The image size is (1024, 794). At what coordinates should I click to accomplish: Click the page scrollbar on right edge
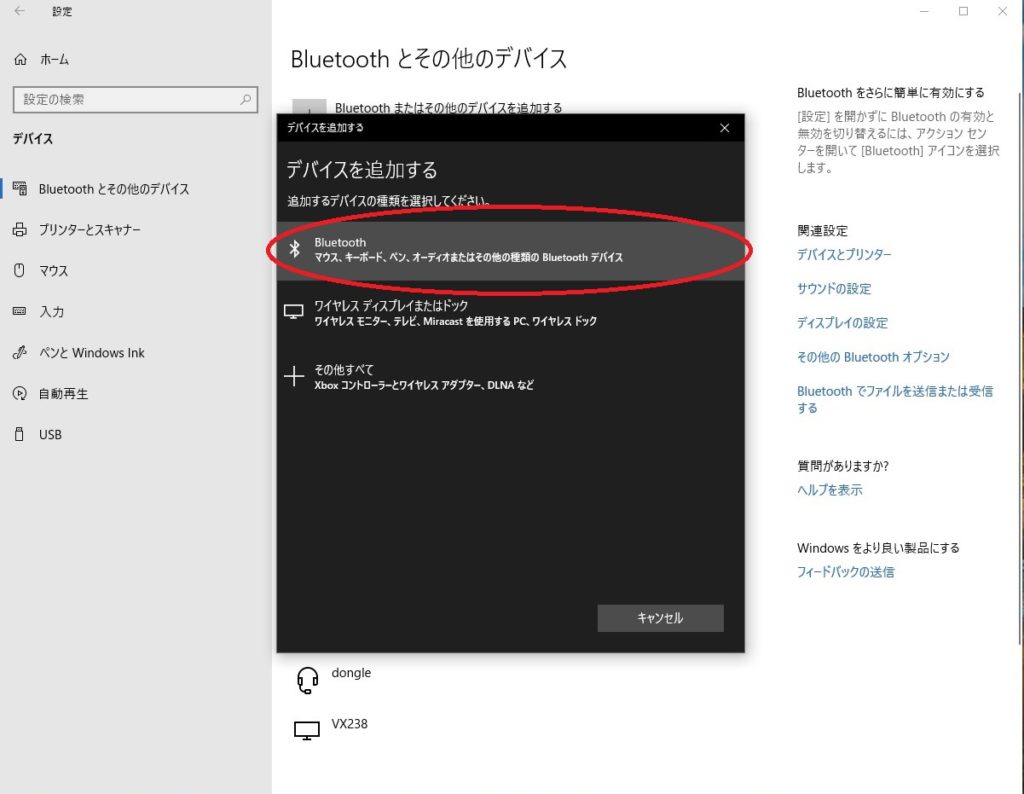(1020, 366)
